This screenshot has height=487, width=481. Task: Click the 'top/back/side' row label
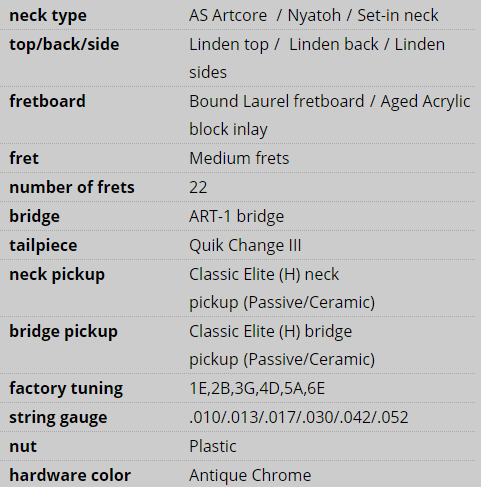pyautogui.click(x=64, y=44)
